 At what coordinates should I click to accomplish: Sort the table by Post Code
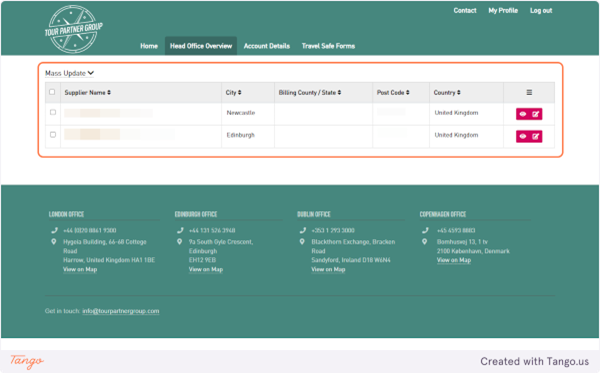[x=393, y=93]
